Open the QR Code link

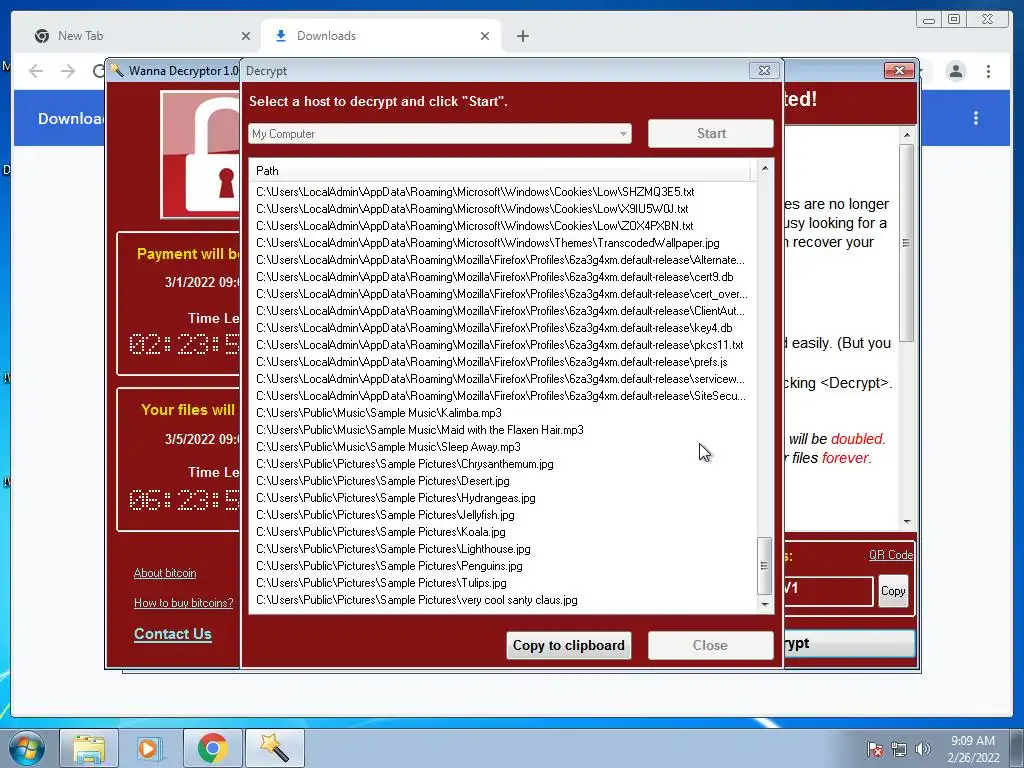pos(891,554)
